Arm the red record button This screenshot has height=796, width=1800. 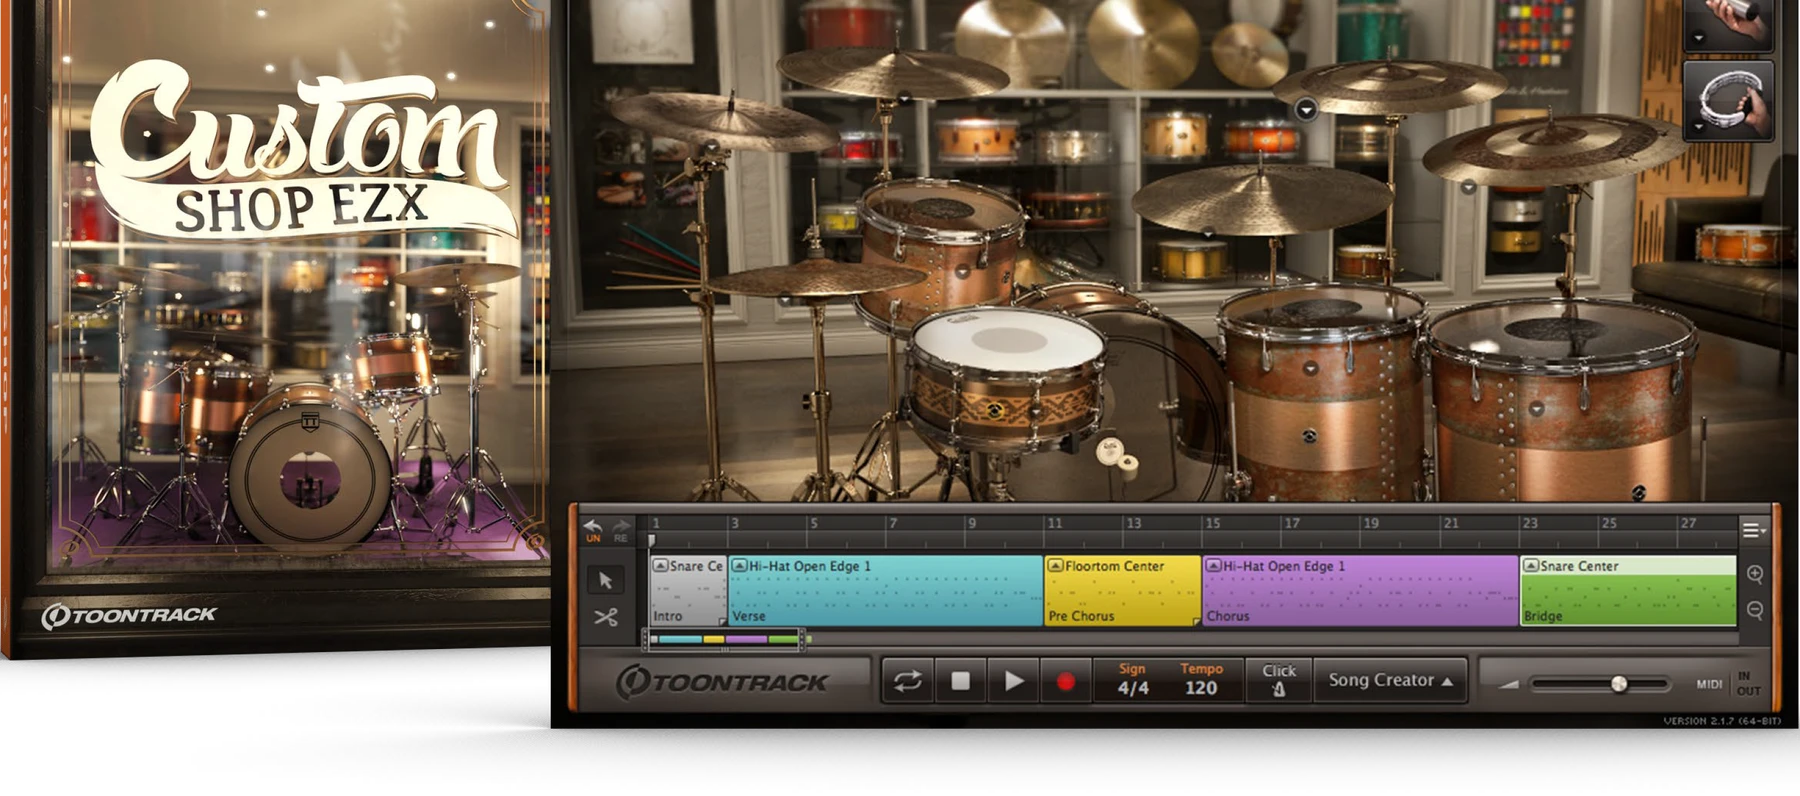tap(1065, 682)
